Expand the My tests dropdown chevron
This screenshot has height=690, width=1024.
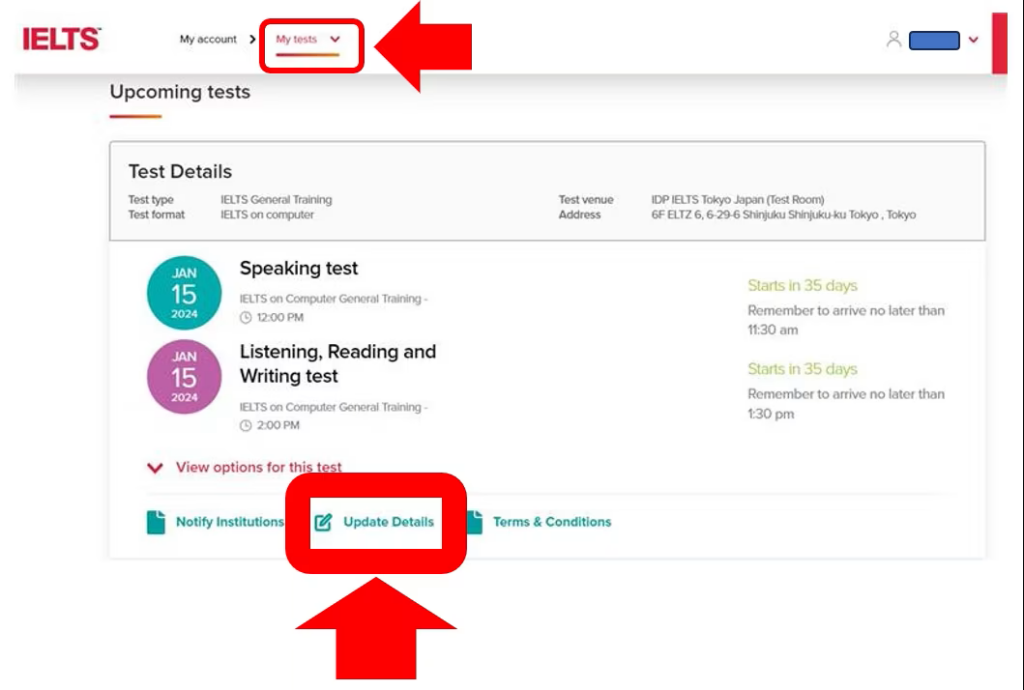point(335,40)
